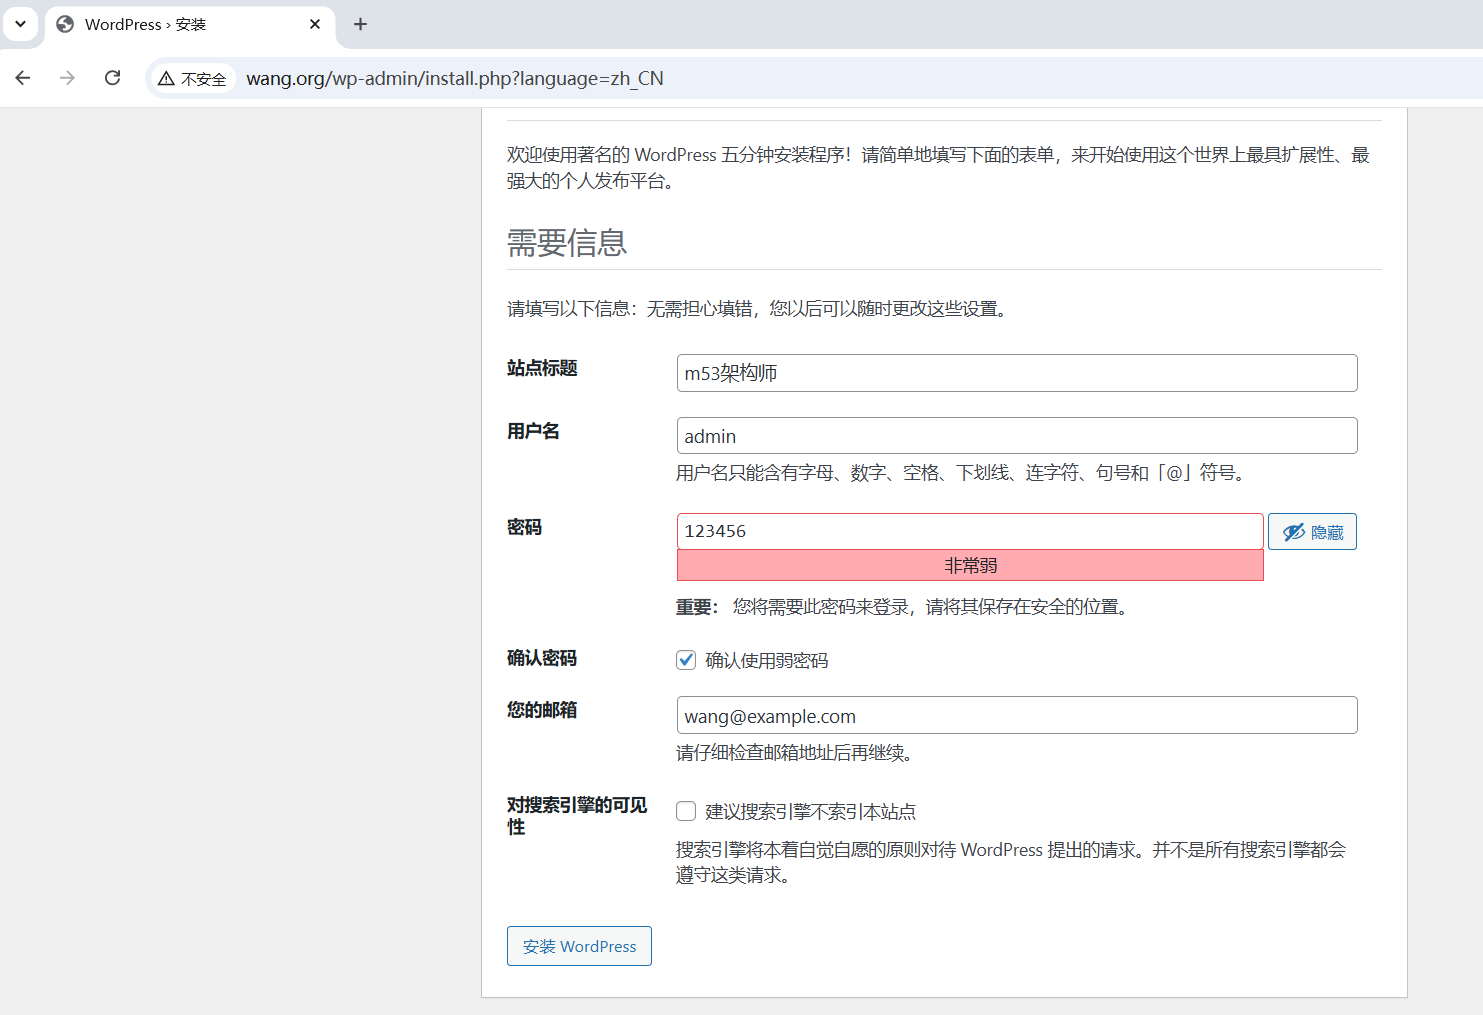Open a new tab with plus icon

pyautogui.click(x=360, y=24)
